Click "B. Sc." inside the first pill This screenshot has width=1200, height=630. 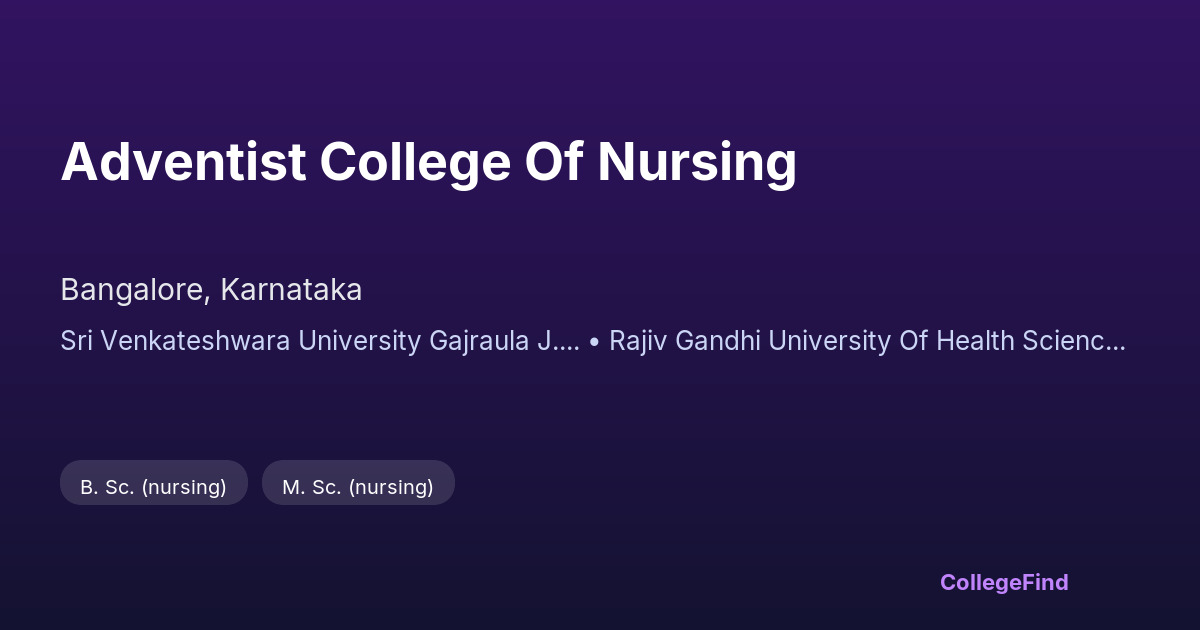107,487
